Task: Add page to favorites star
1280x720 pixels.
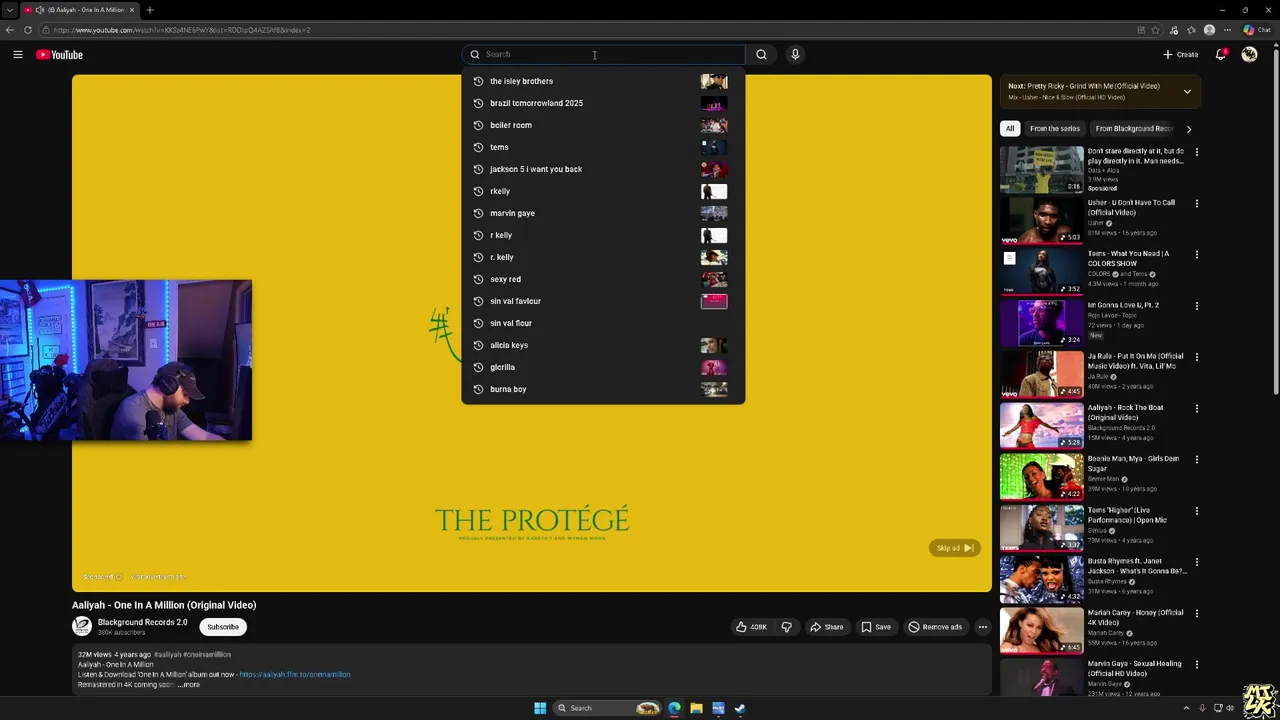Action: tap(1156, 30)
